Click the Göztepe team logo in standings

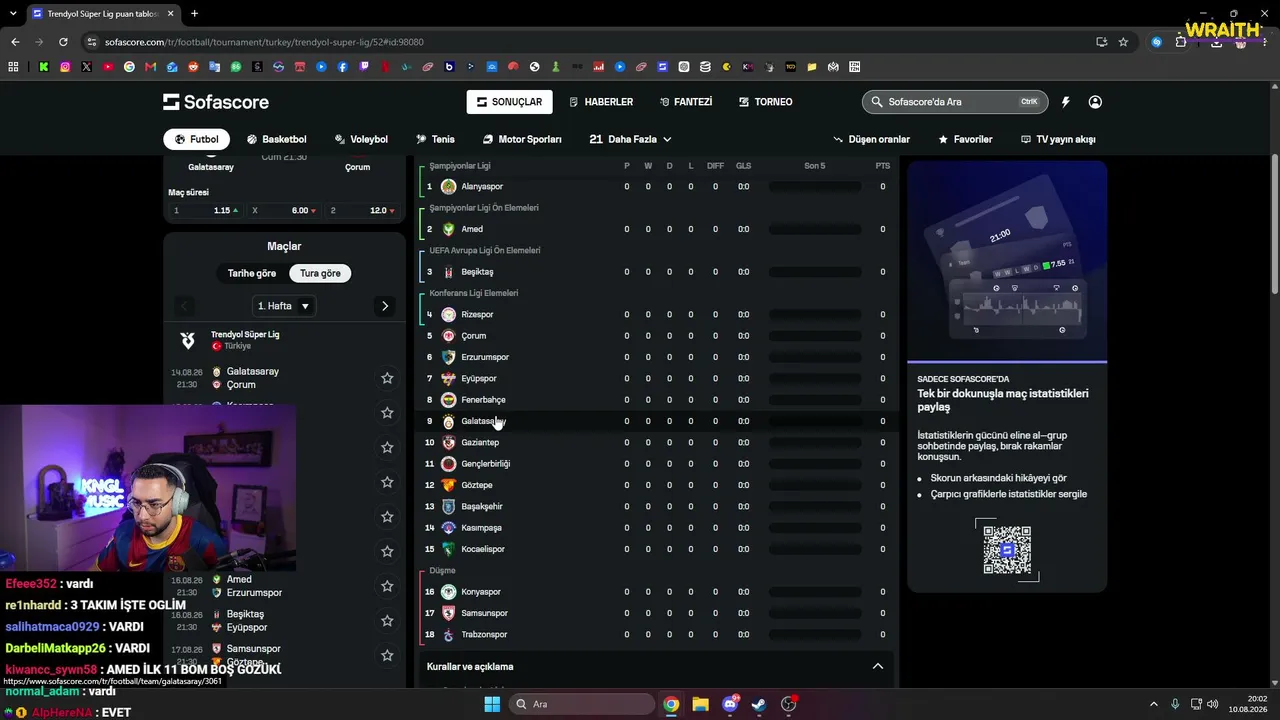coord(449,485)
